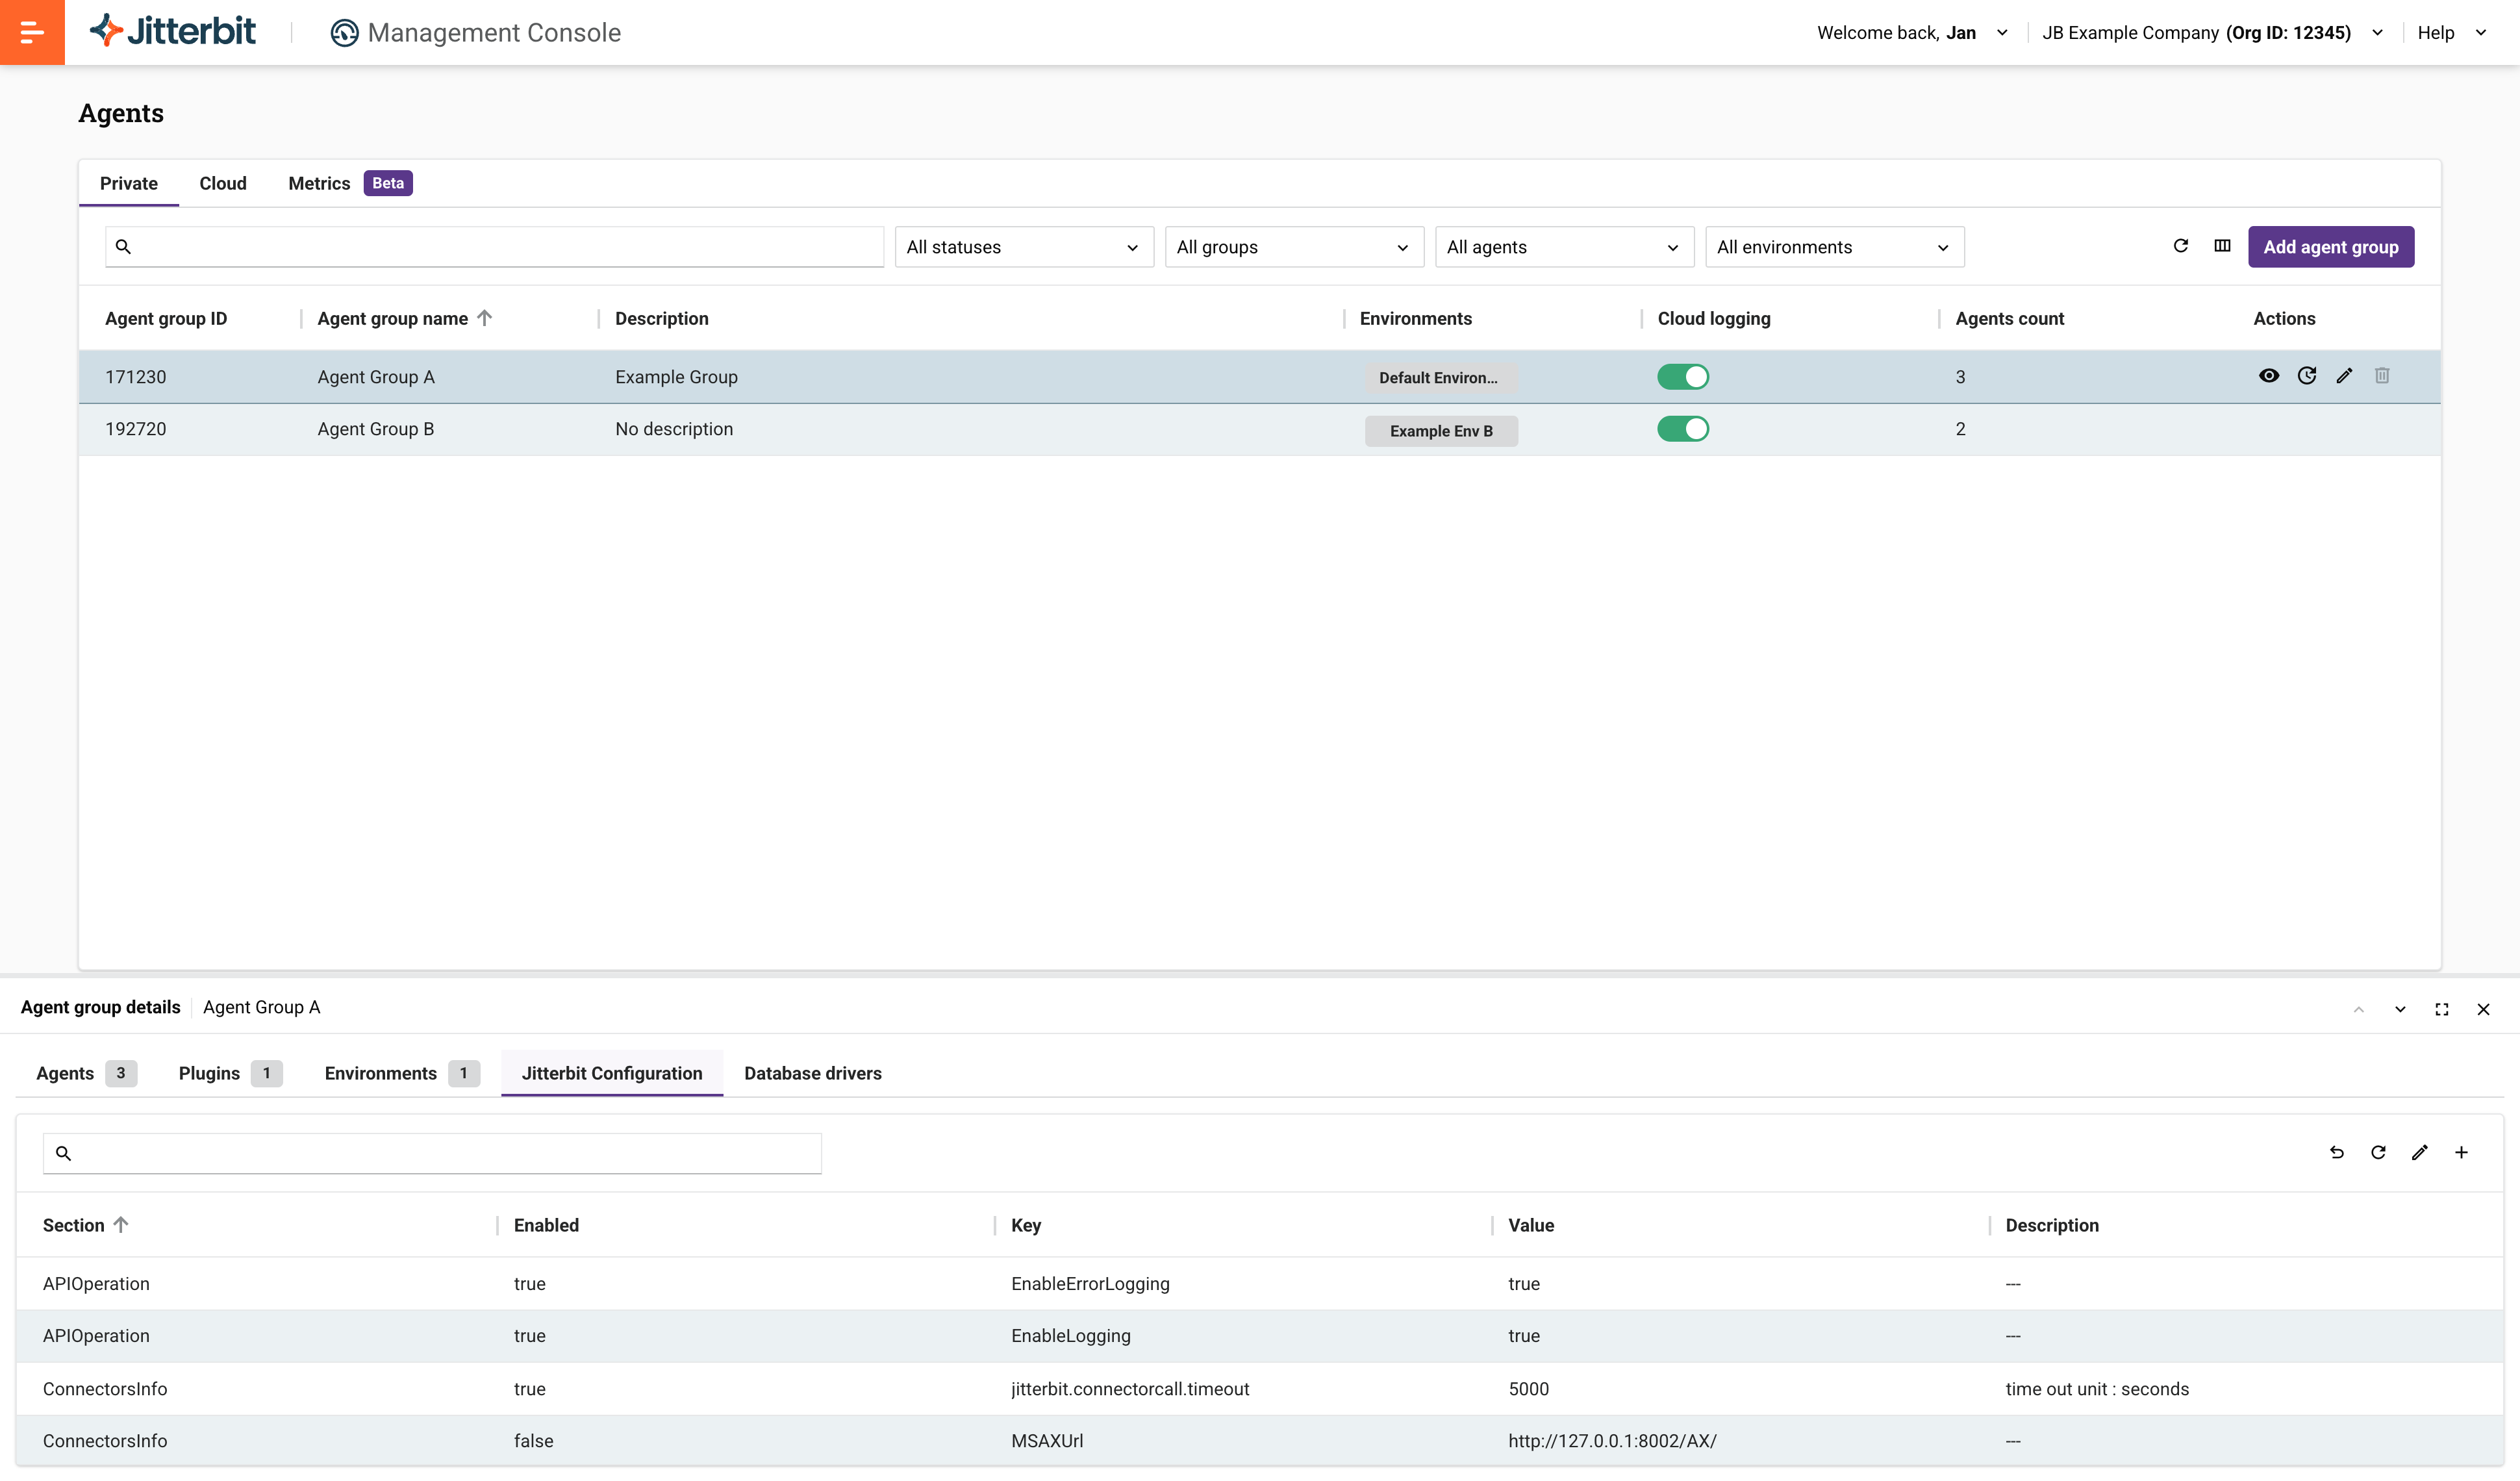Screen dimensions: 2520x1481
Task: Select the Agent Group B row name
Action: (376, 429)
